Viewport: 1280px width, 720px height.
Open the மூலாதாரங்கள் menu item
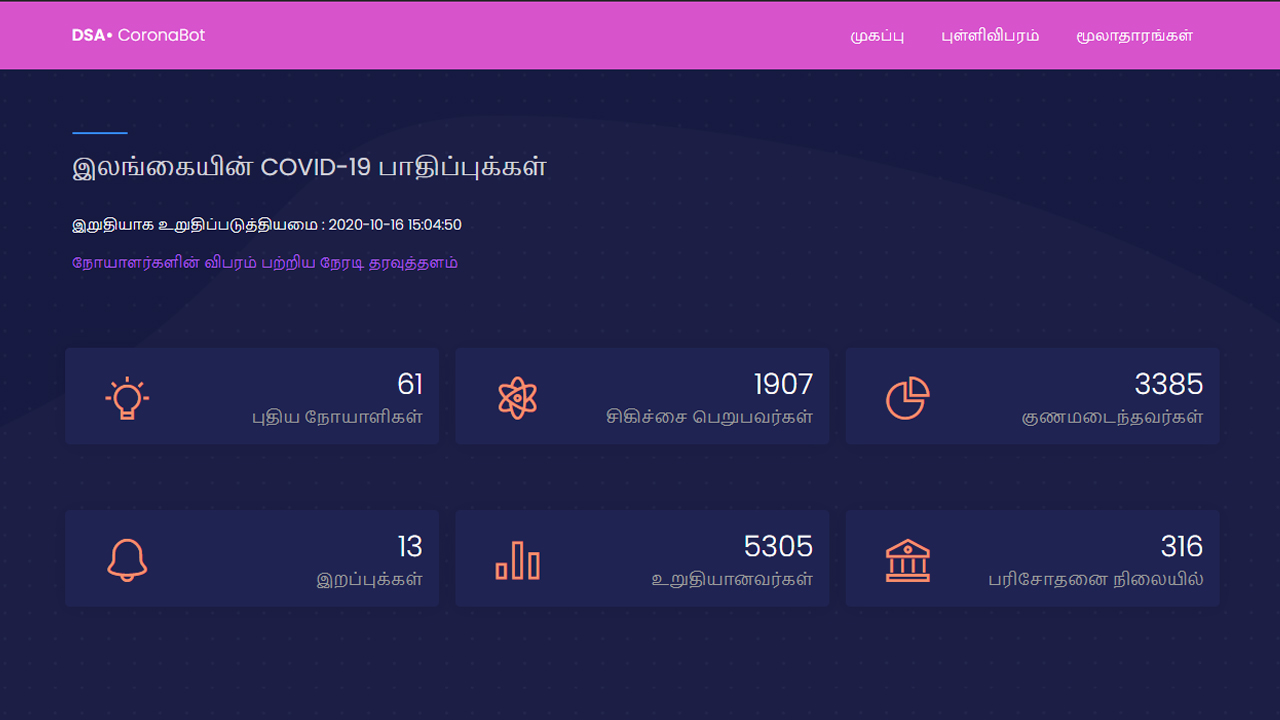(1135, 36)
